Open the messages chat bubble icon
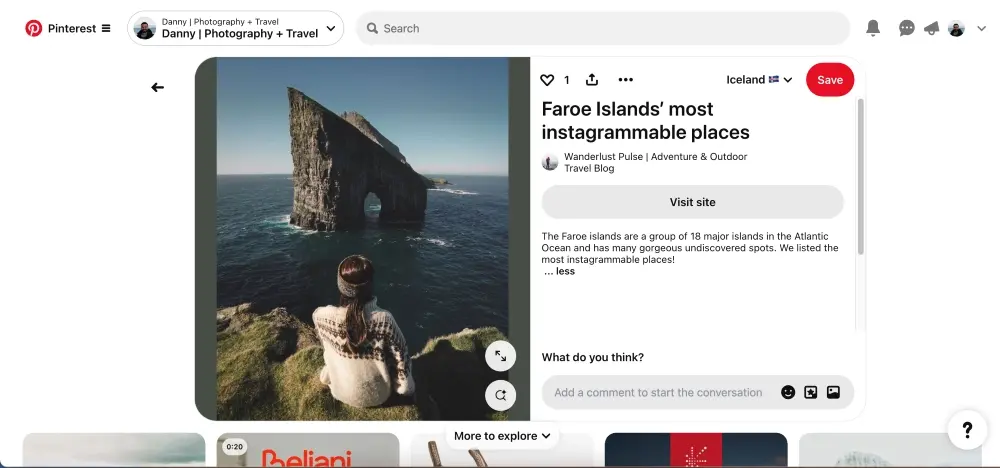The width and height of the screenshot is (1000, 468). click(906, 28)
